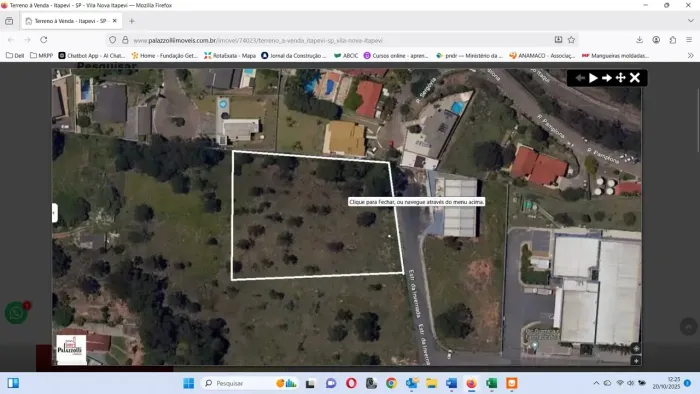The image size is (700, 394).
Task: Open pndr — Ministério da bookmark
Action: tap(469, 56)
